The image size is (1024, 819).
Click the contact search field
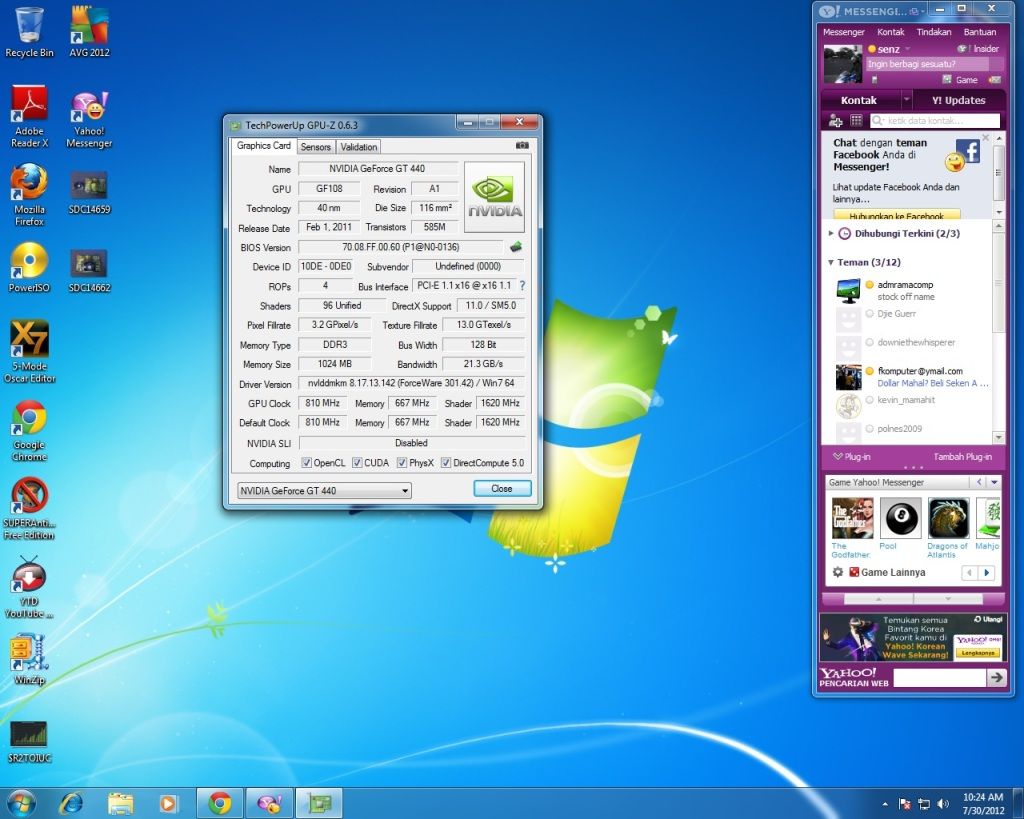click(935, 121)
